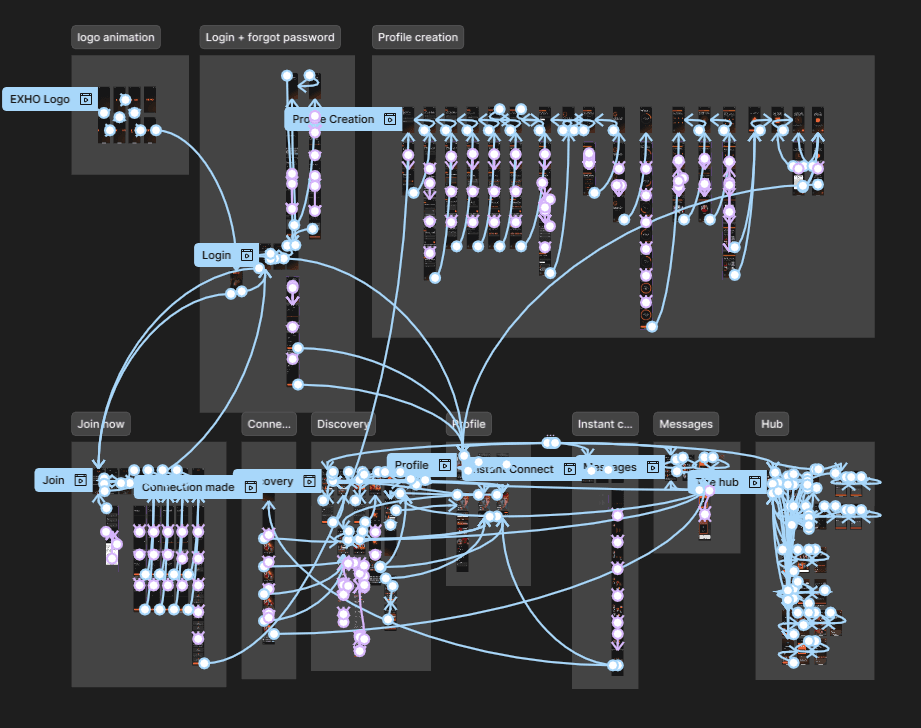Screen dimensions: 921x728
Task: Click the truncated "Conne..." section label
Action: click(269, 424)
